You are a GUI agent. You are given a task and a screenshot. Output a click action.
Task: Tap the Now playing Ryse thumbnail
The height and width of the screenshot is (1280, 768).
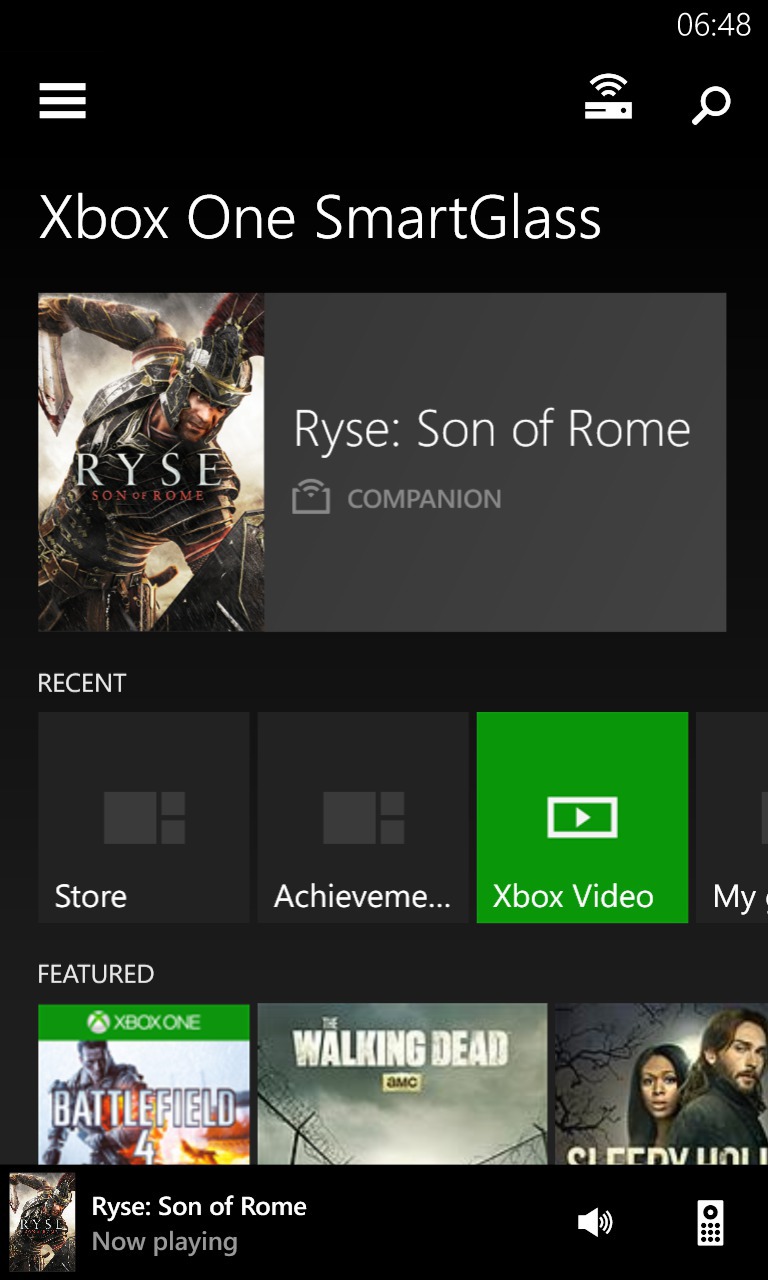tap(42, 1222)
